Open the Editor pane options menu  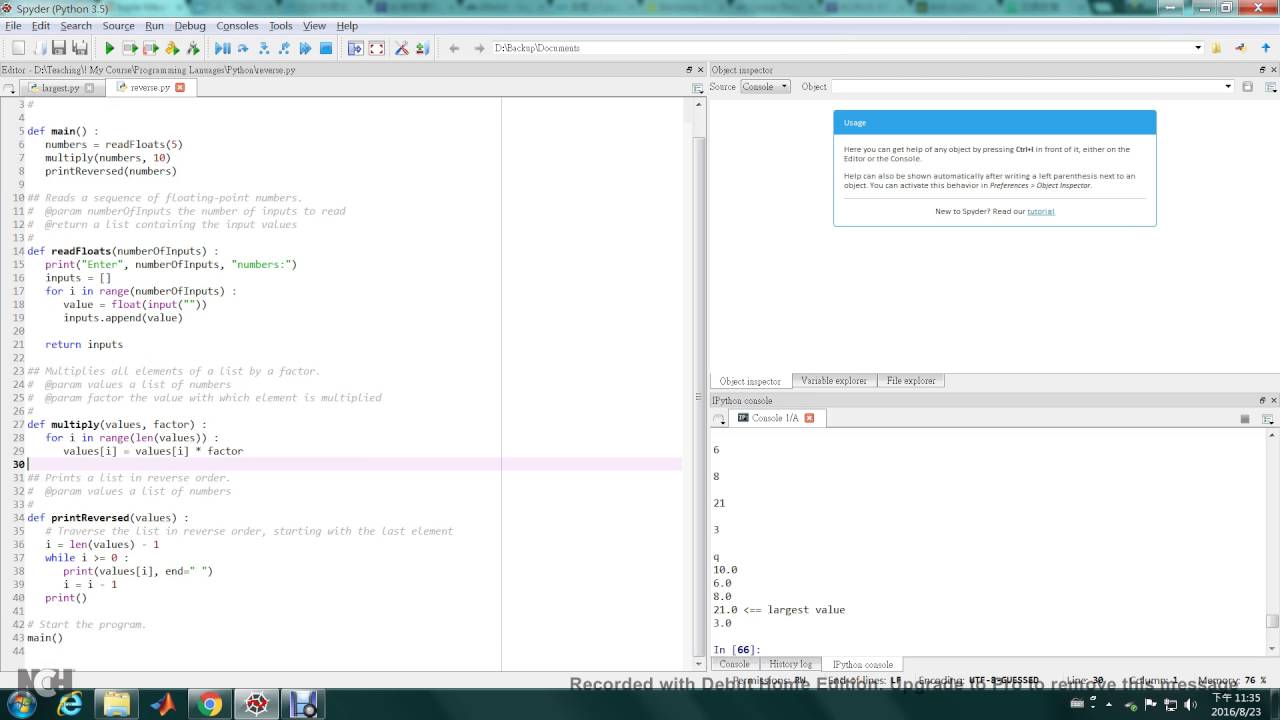698,88
